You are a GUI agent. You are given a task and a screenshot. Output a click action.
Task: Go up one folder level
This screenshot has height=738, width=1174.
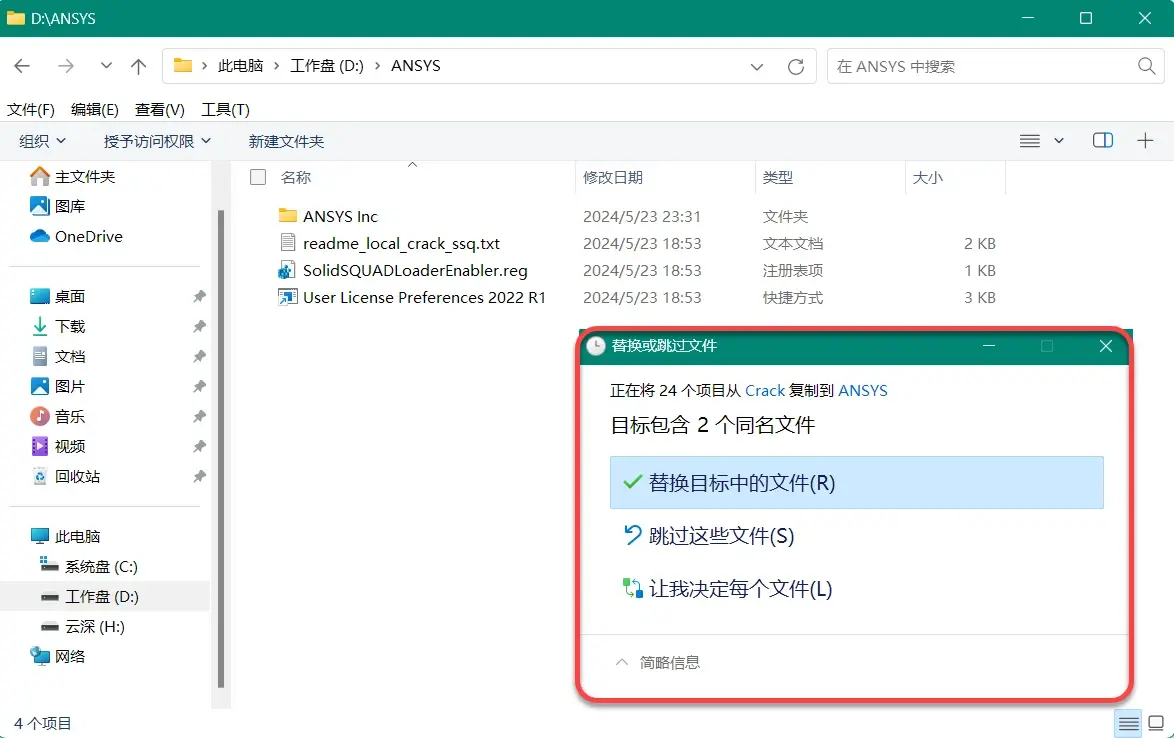(139, 66)
